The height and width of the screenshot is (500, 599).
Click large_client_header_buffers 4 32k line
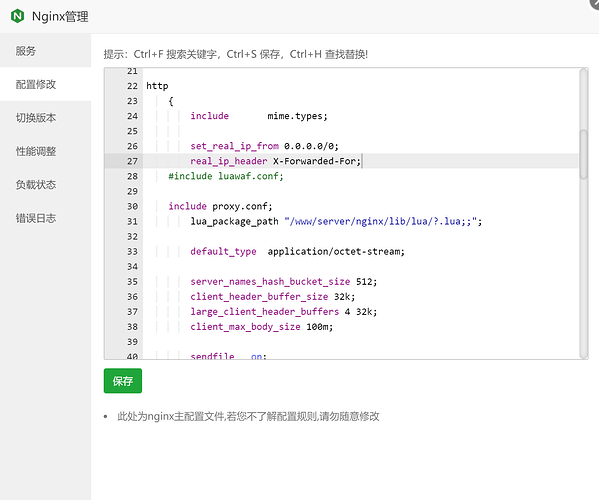[x=283, y=312]
